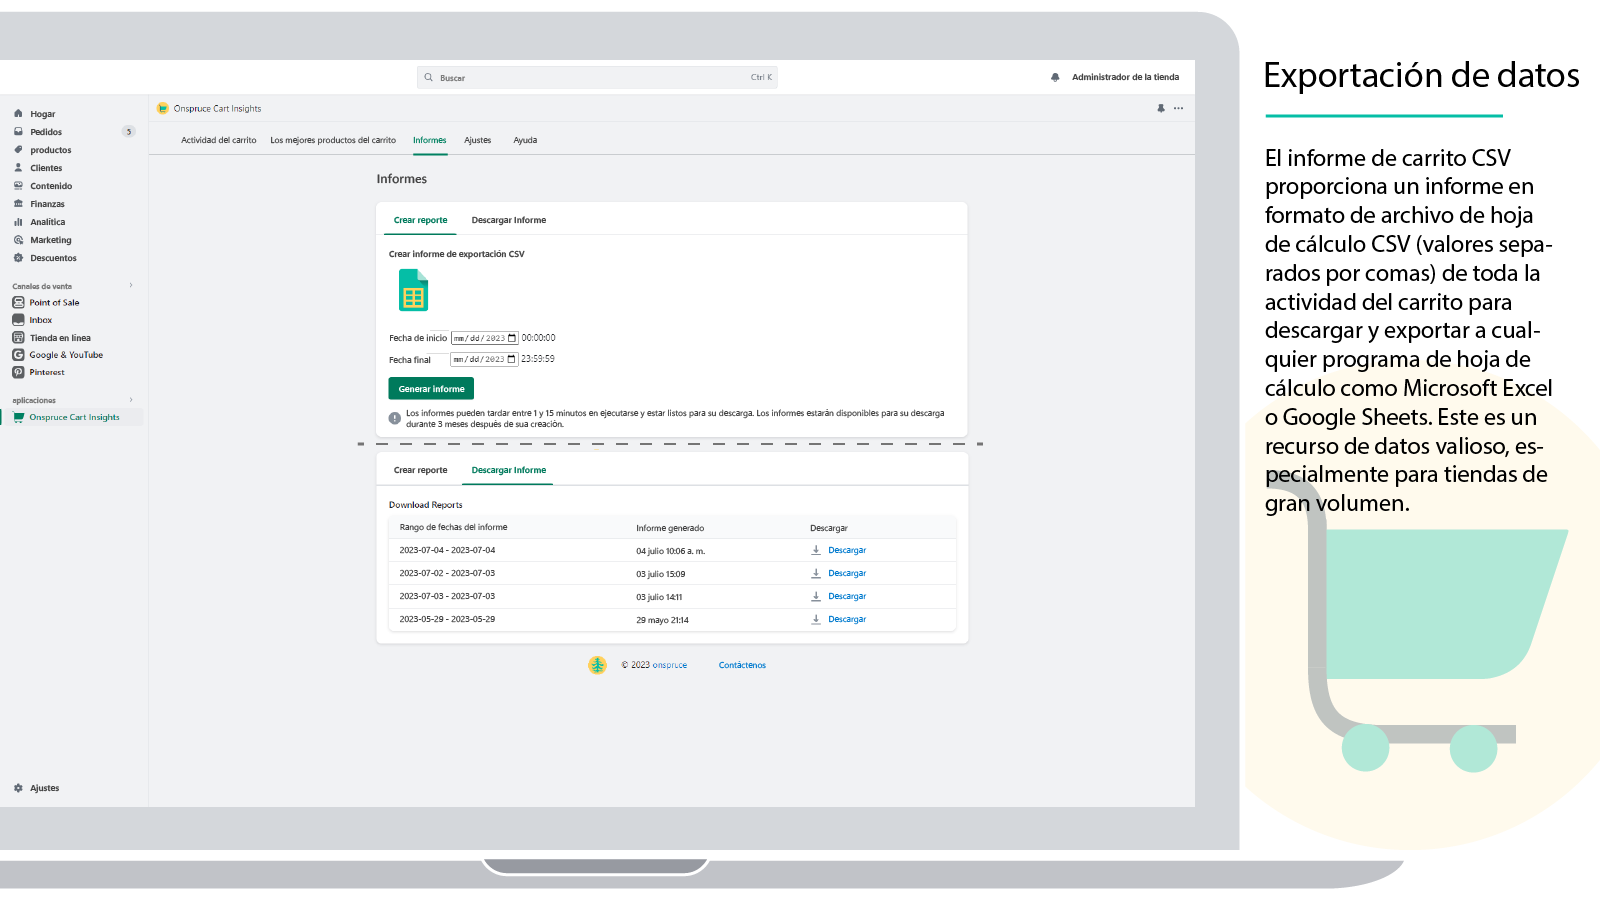Open Finanzas bank icon
The width and height of the screenshot is (1600, 900).
click(x=18, y=204)
